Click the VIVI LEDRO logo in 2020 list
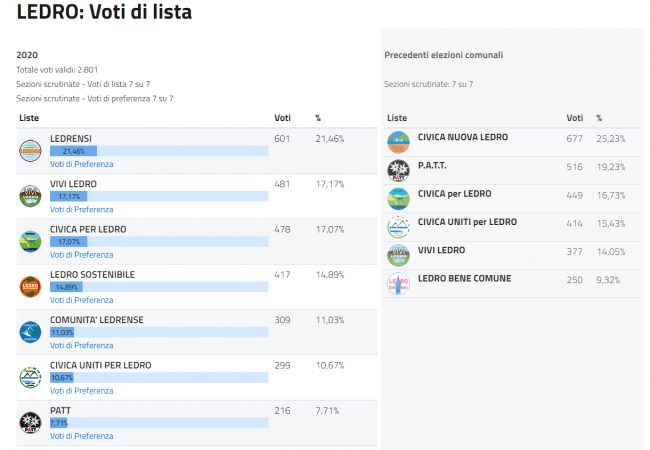 pyautogui.click(x=29, y=195)
